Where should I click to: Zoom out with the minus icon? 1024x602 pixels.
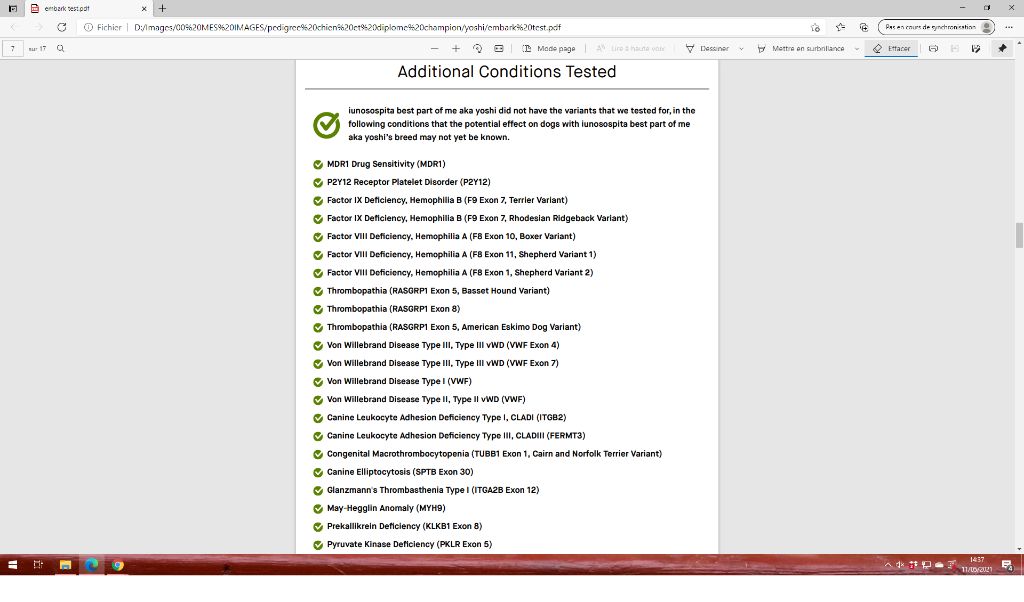[435, 48]
